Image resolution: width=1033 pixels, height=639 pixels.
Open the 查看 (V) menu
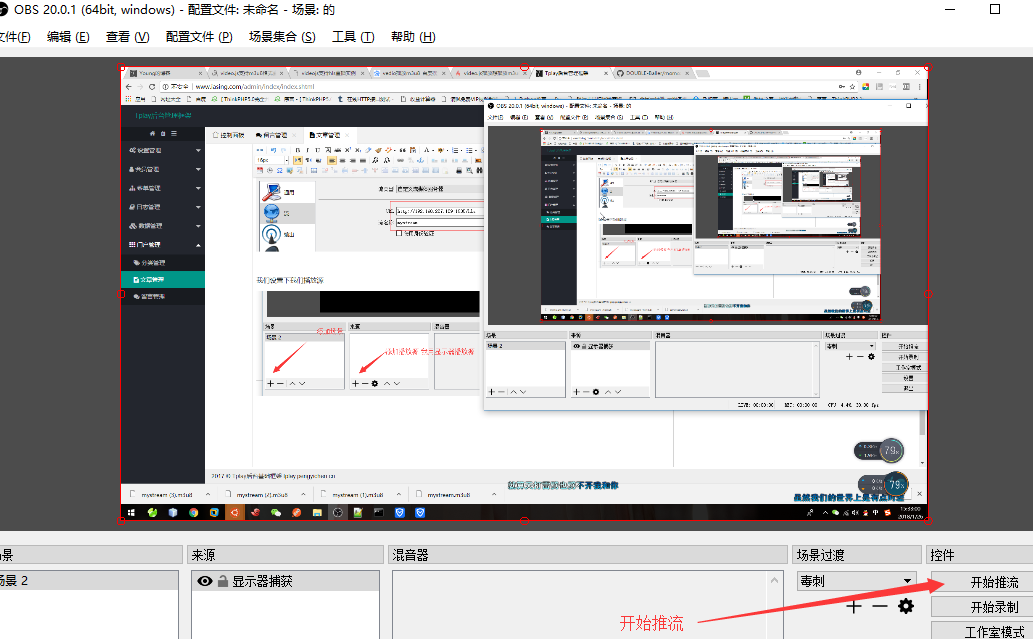click(x=127, y=37)
